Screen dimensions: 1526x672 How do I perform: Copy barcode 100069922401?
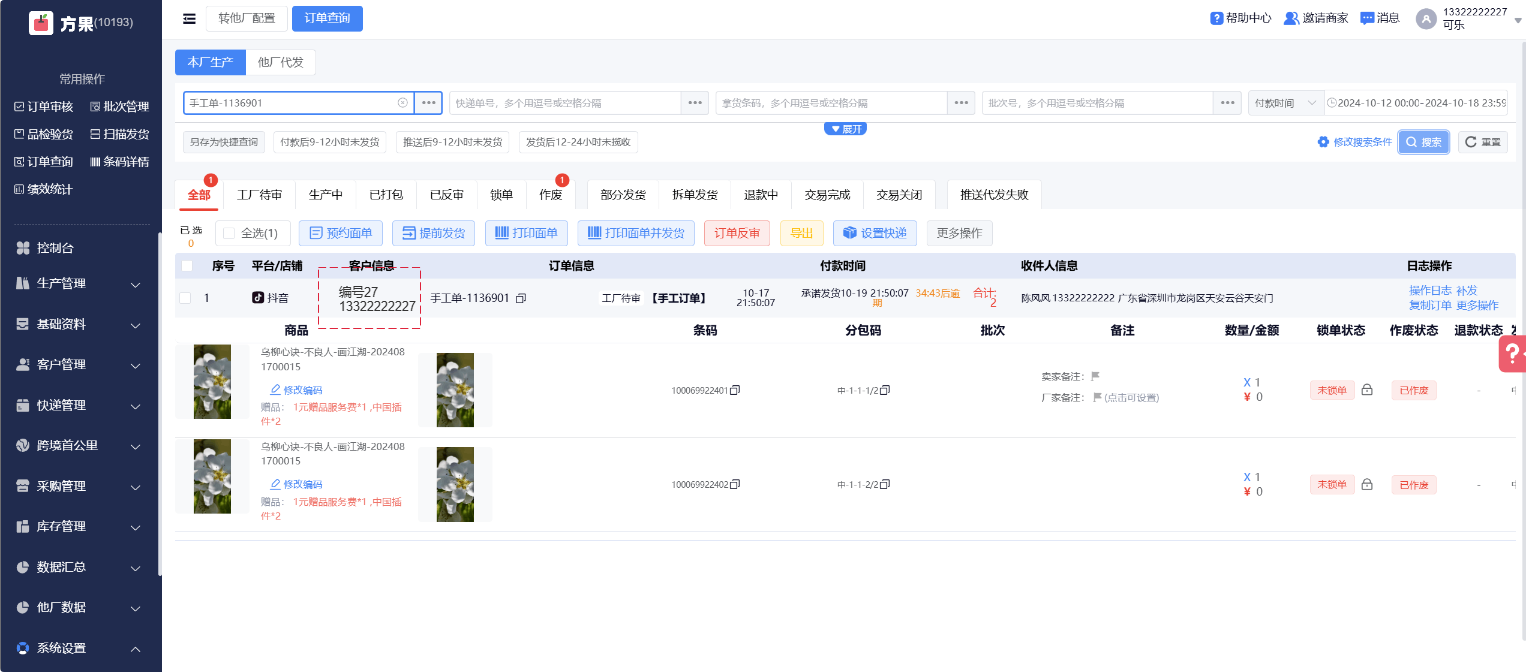tap(735, 390)
